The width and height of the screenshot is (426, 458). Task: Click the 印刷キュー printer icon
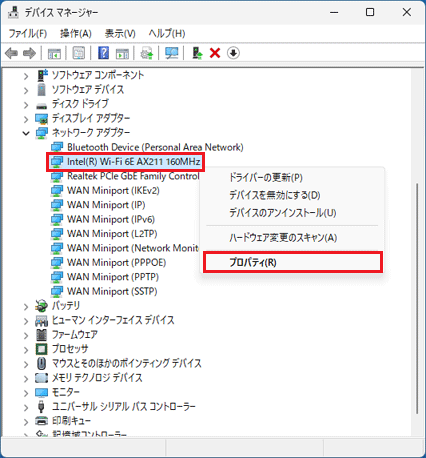click(x=42, y=421)
